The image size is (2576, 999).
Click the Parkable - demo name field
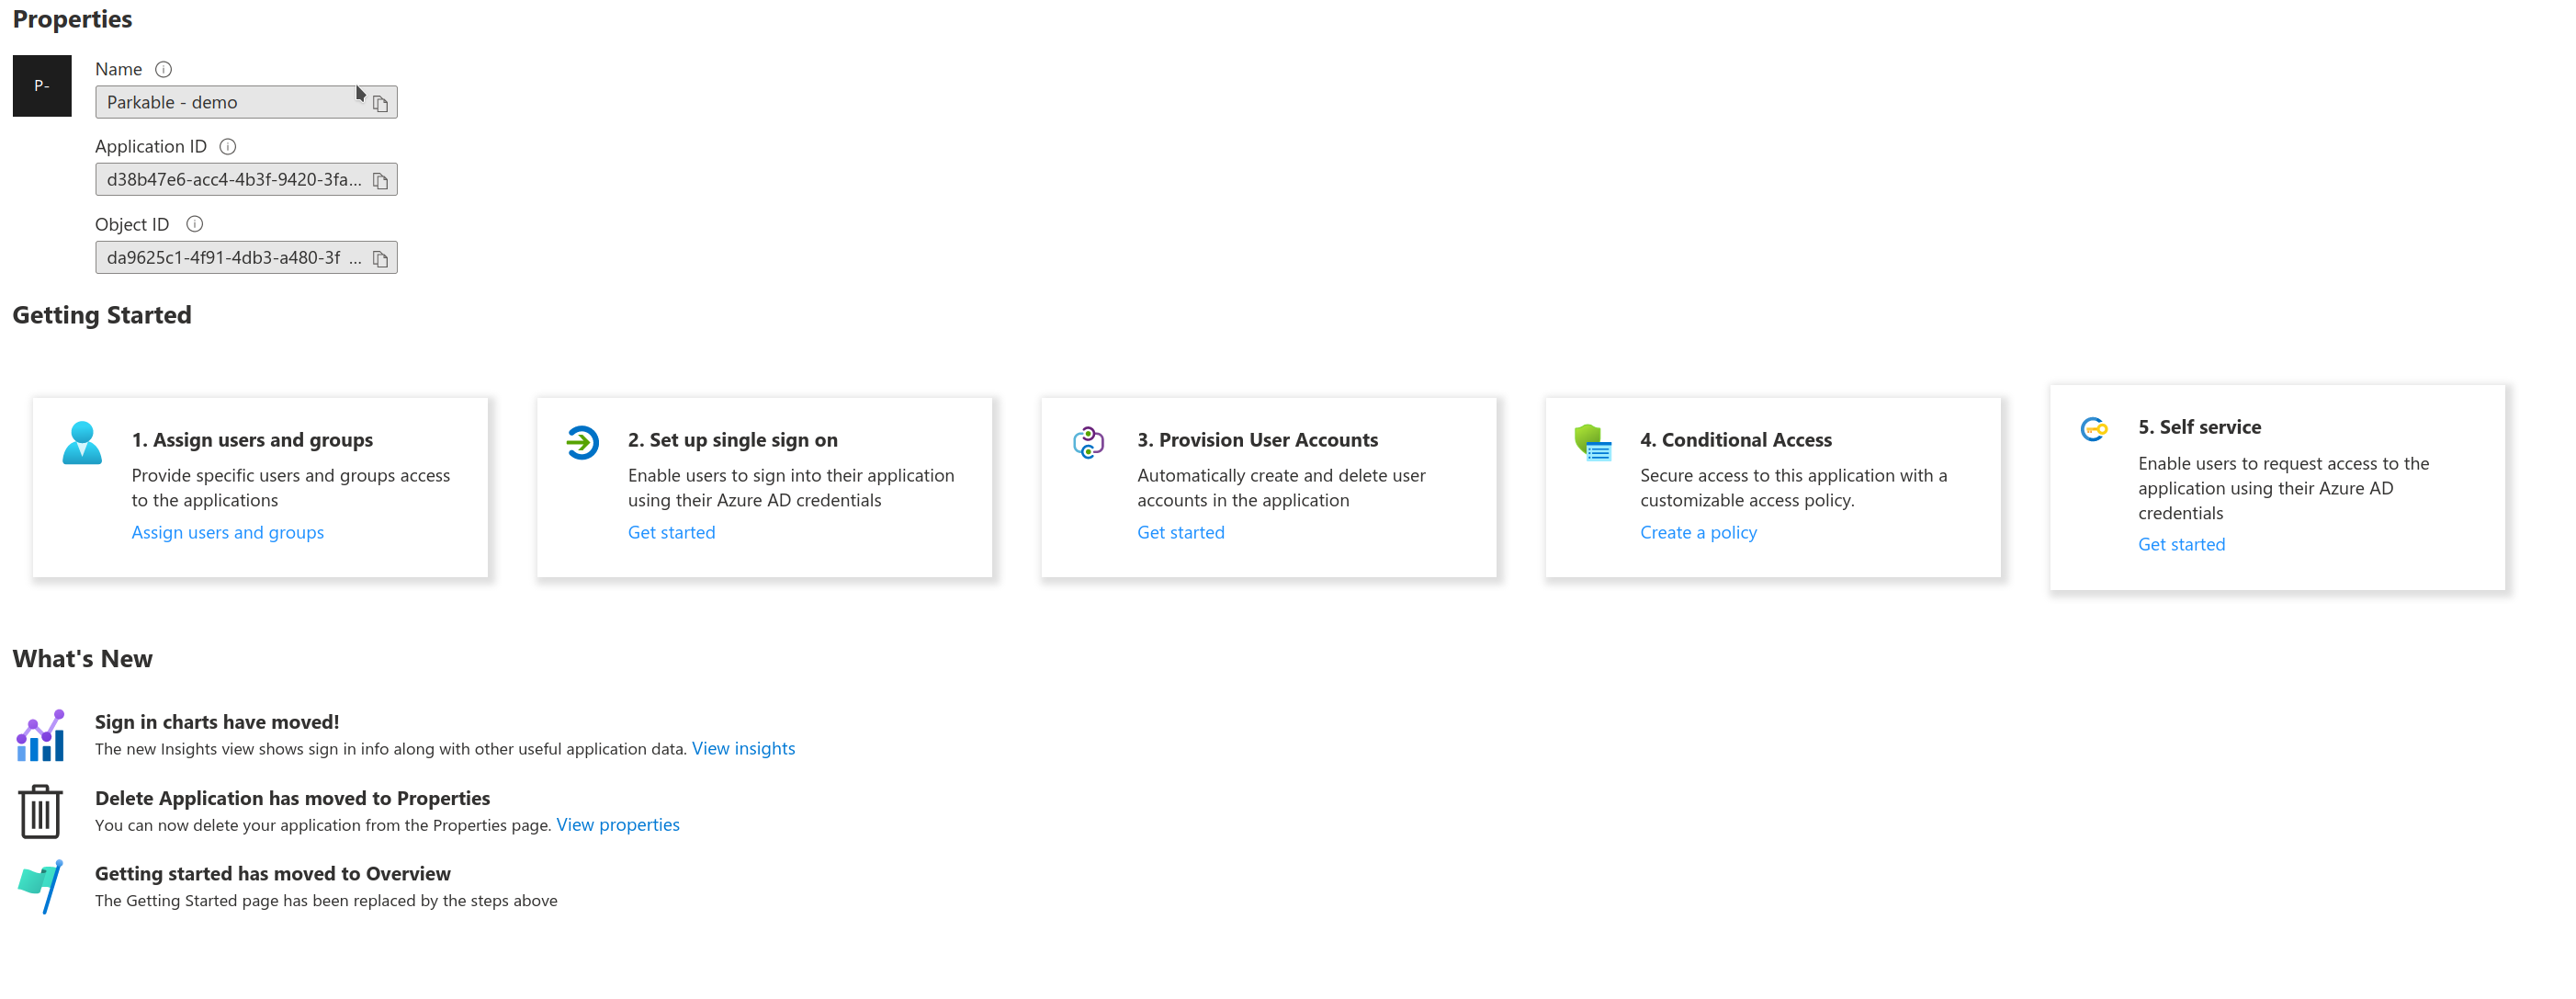pyautogui.click(x=230, y=101)
